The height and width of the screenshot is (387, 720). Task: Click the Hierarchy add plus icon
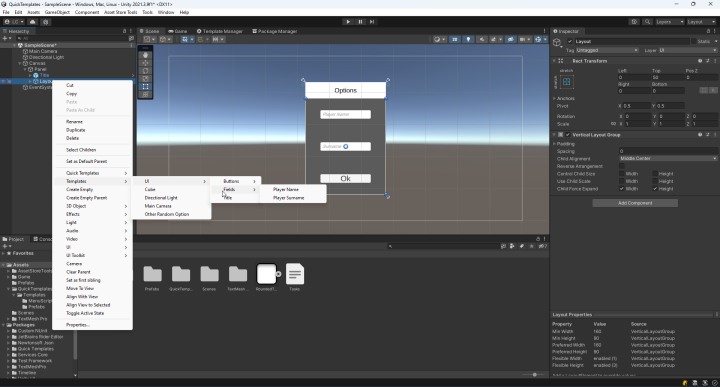(x=5, y=39)
